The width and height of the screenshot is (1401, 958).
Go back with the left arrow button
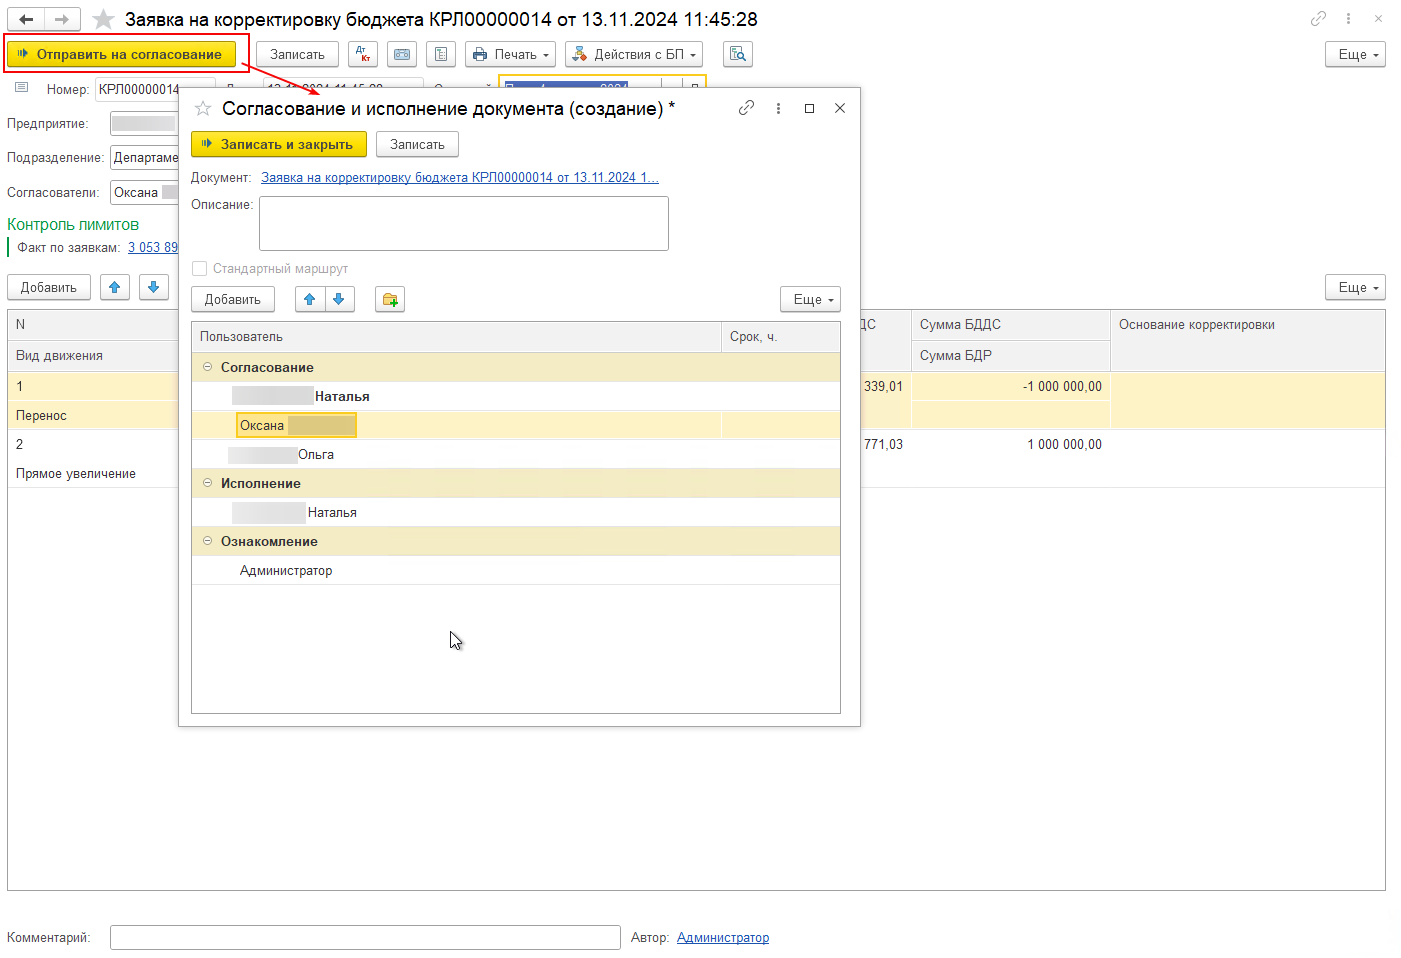(x=26, y=19)
